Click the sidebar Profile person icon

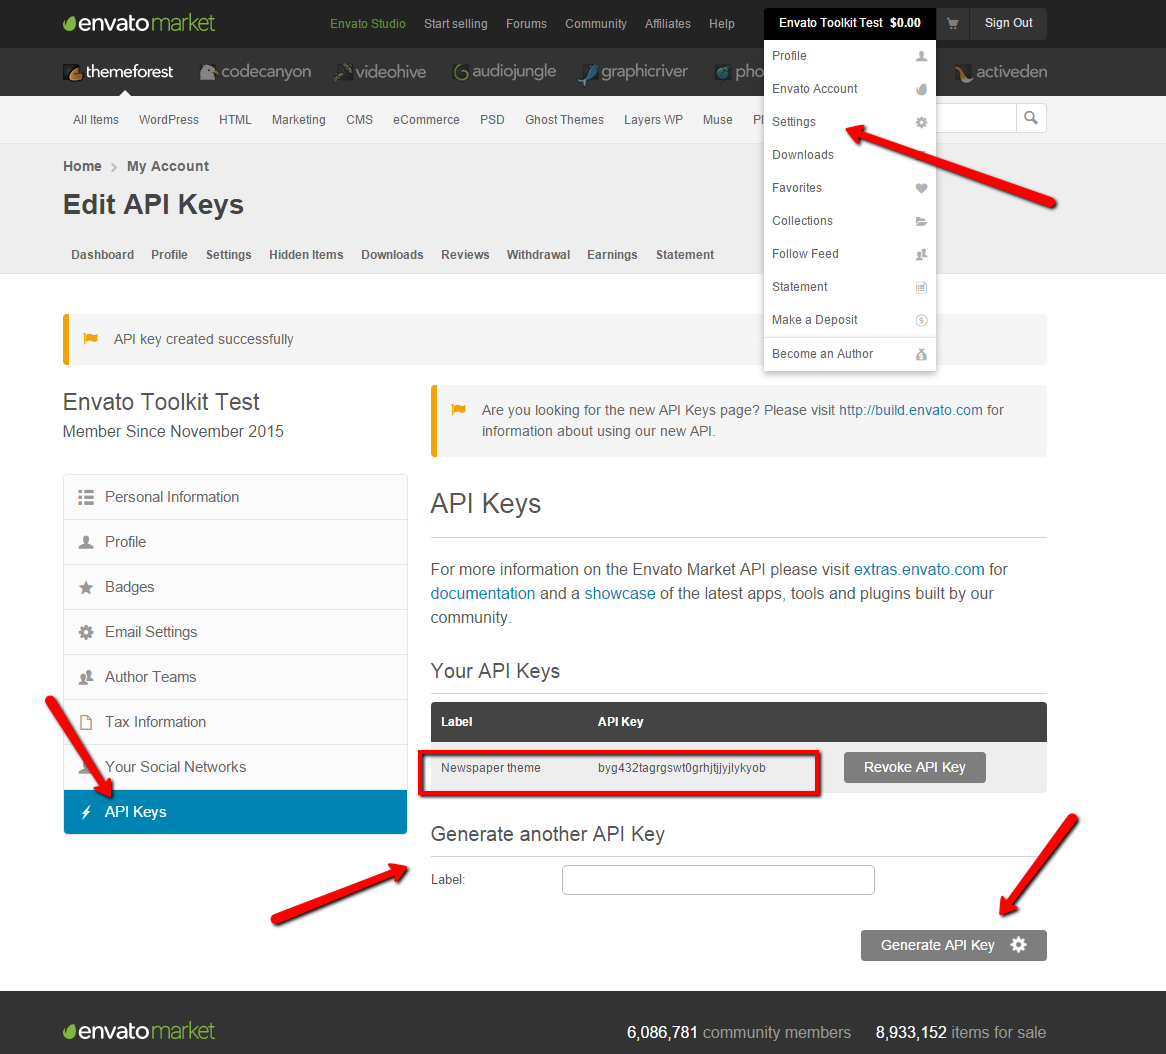pyautogui.click(x=86, y=542)
